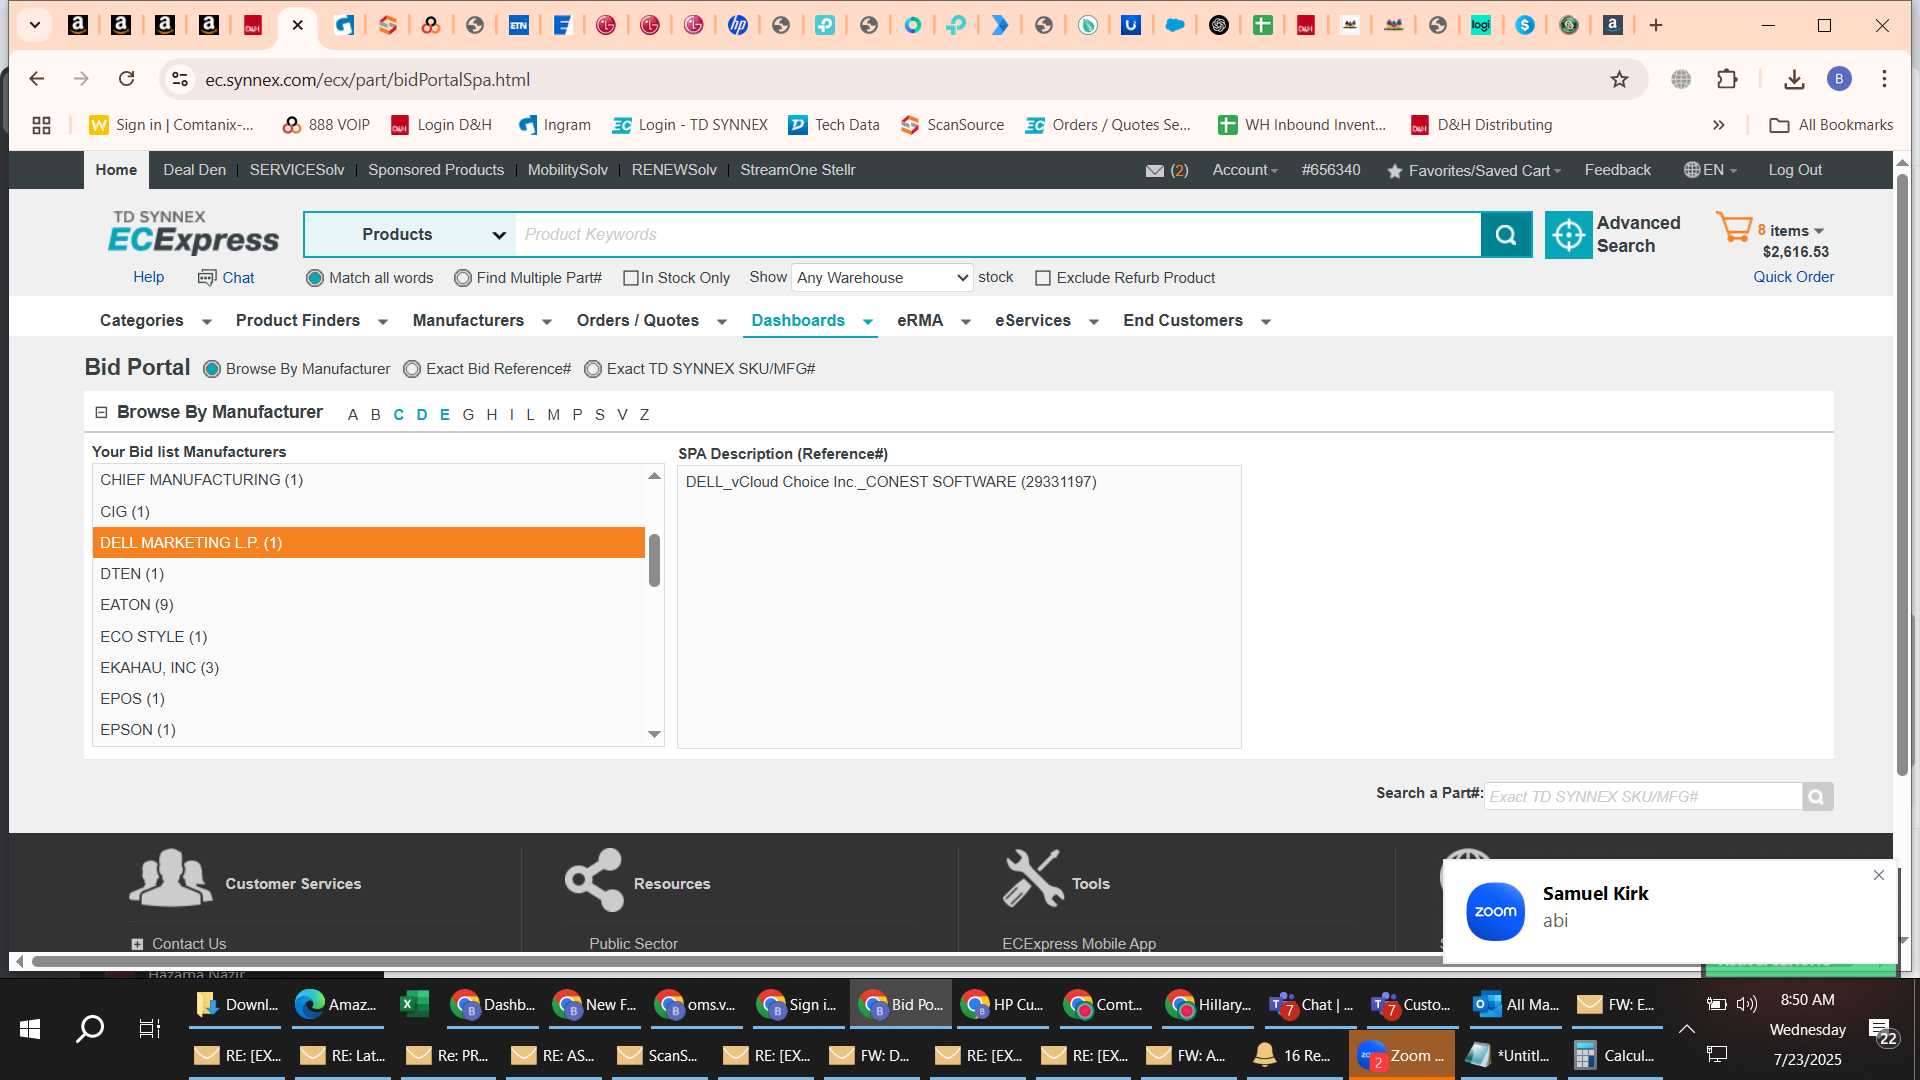Click the Resources share icon

(594, 880)
